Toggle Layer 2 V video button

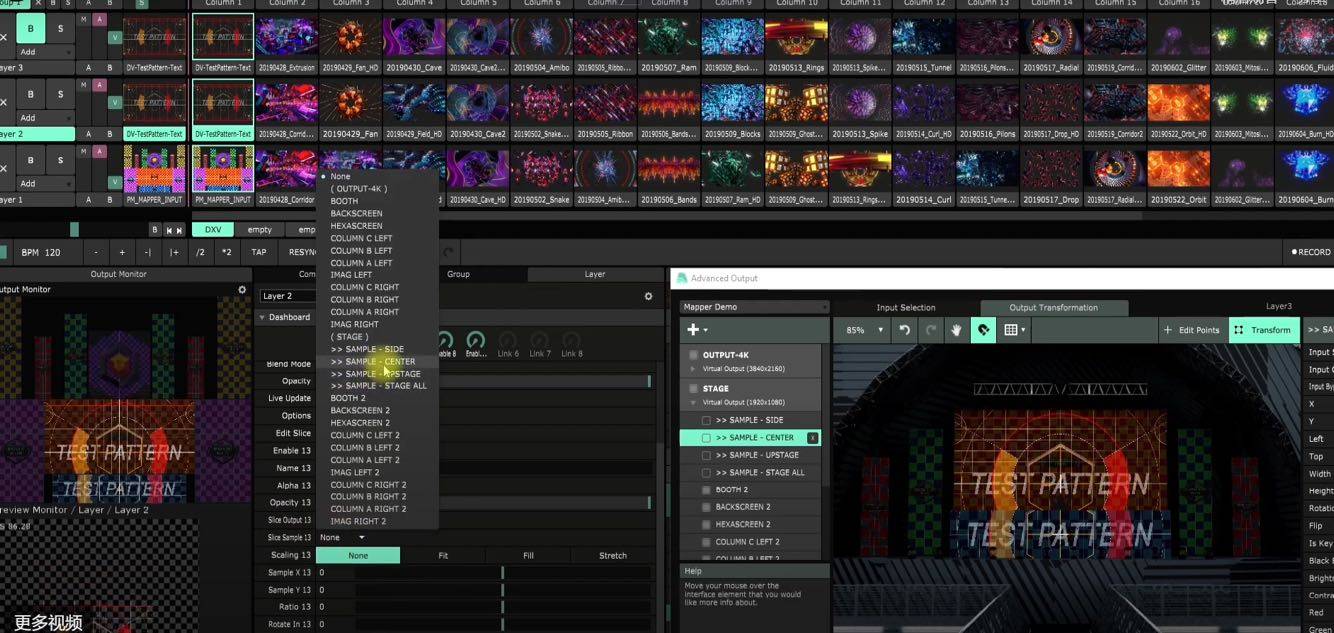(115, 102)
